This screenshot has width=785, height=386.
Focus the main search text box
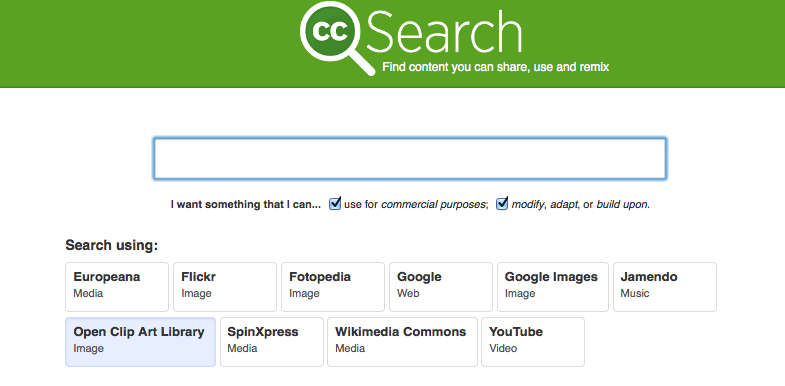click(410, 158)
